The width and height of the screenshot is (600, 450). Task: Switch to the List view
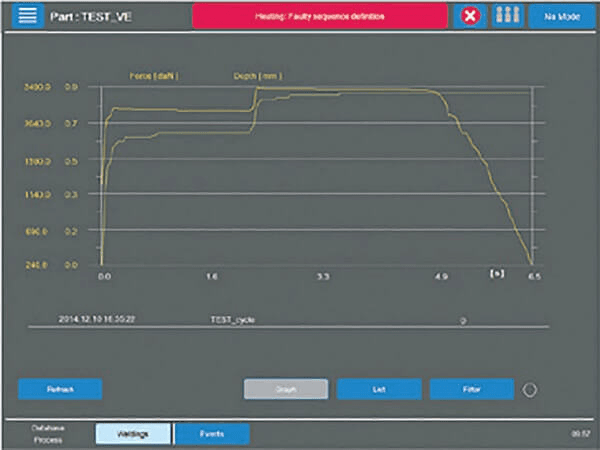pyautogui.click(x=379, y=389)
